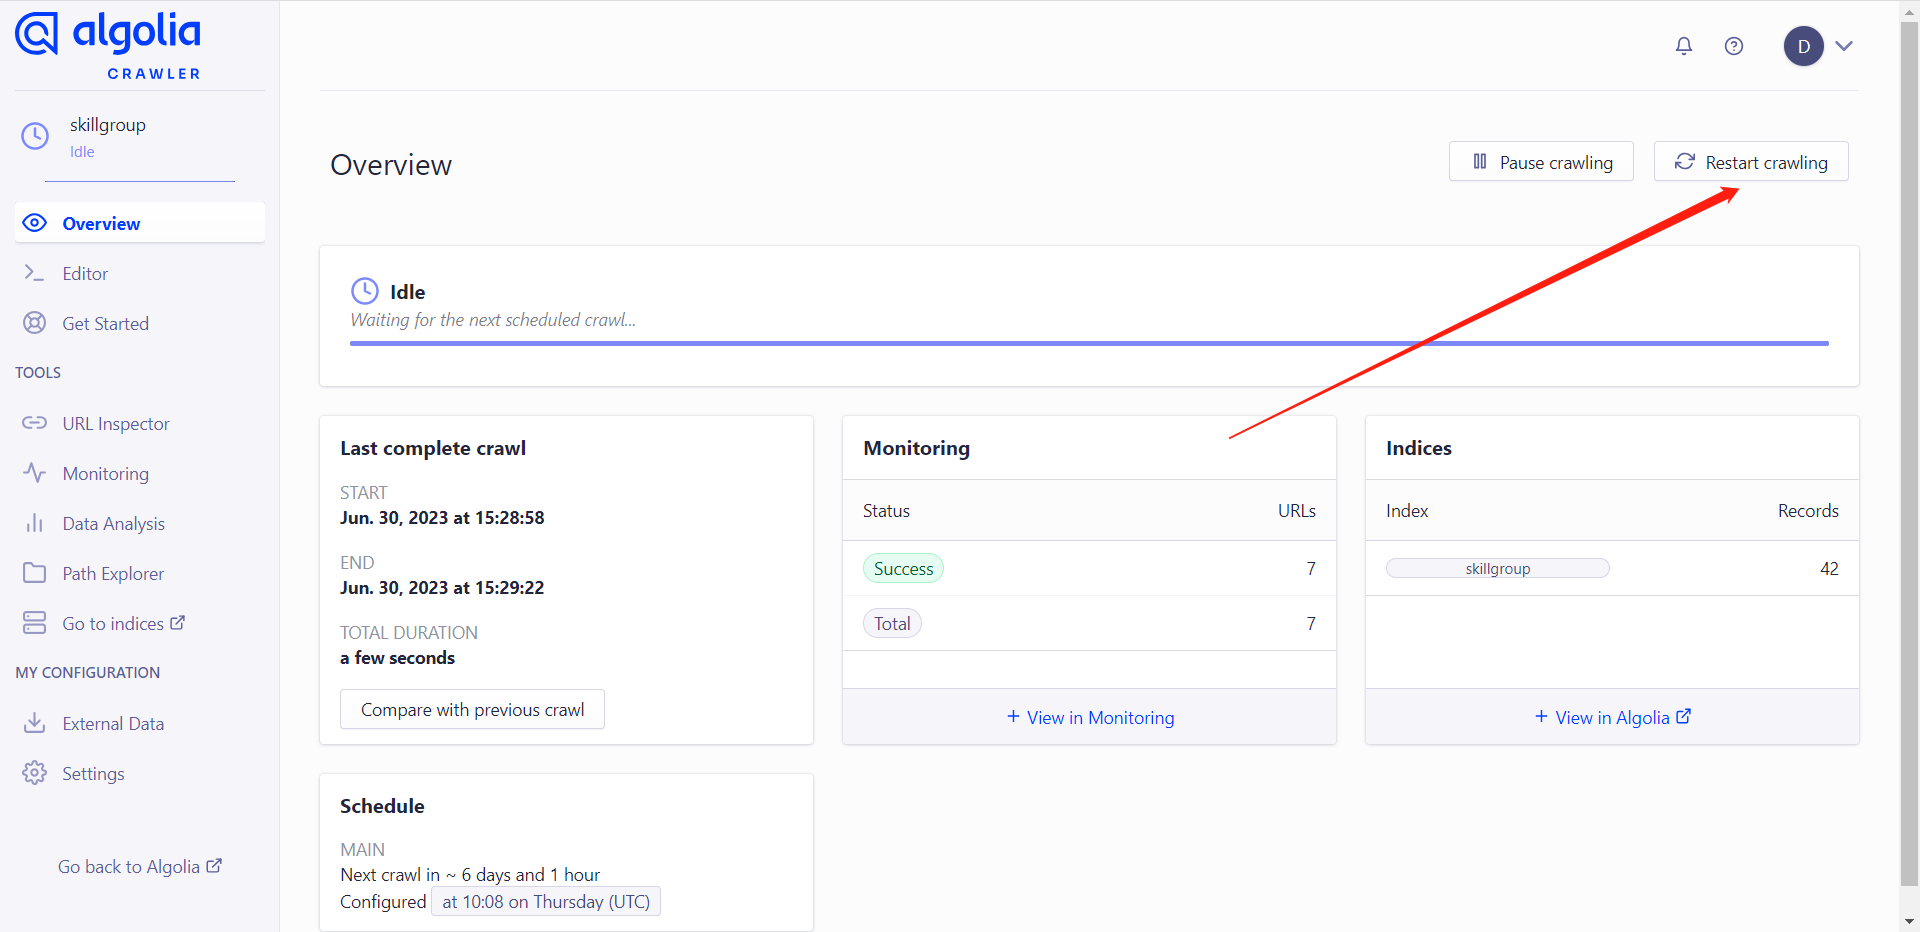
Task: Click the Data Analysis bar chart icon
Action: pos(35,523)
